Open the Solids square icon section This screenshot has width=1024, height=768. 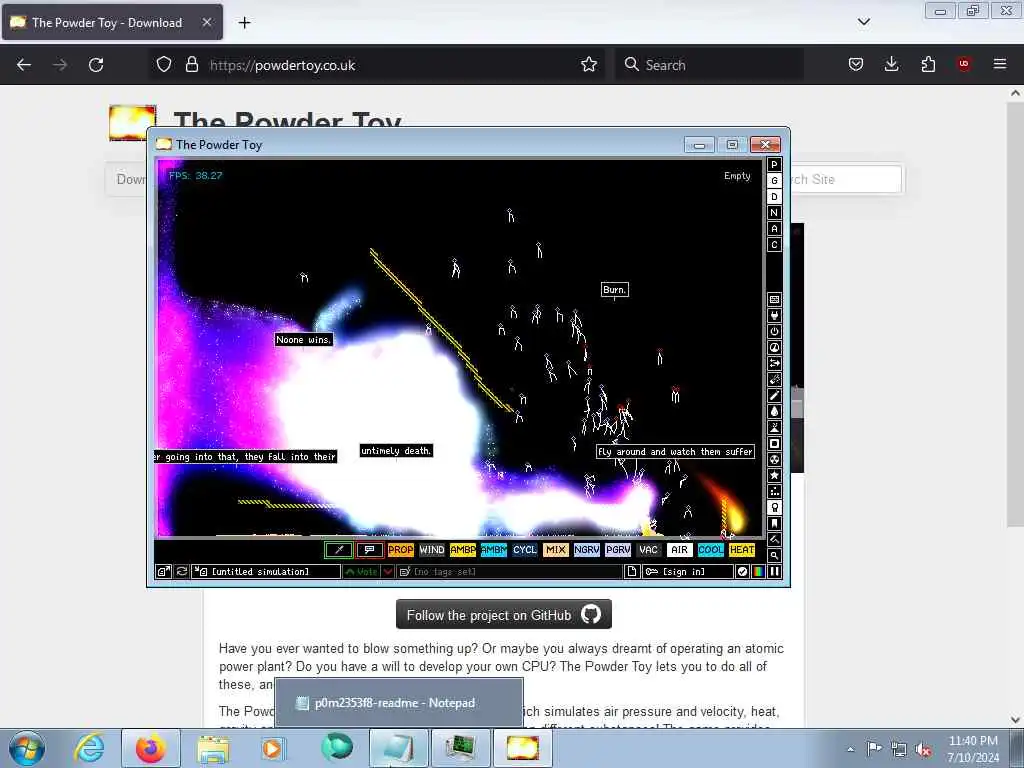coord(775,443)
